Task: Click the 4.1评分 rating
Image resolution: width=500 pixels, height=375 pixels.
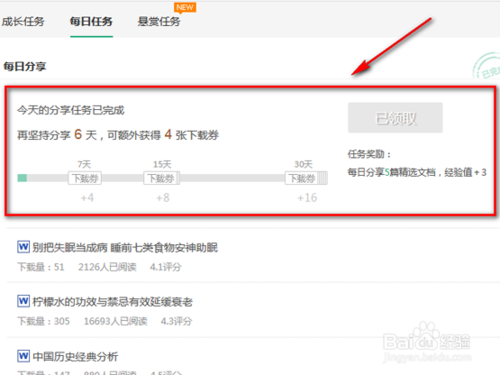Action: [x=166, y=267]
